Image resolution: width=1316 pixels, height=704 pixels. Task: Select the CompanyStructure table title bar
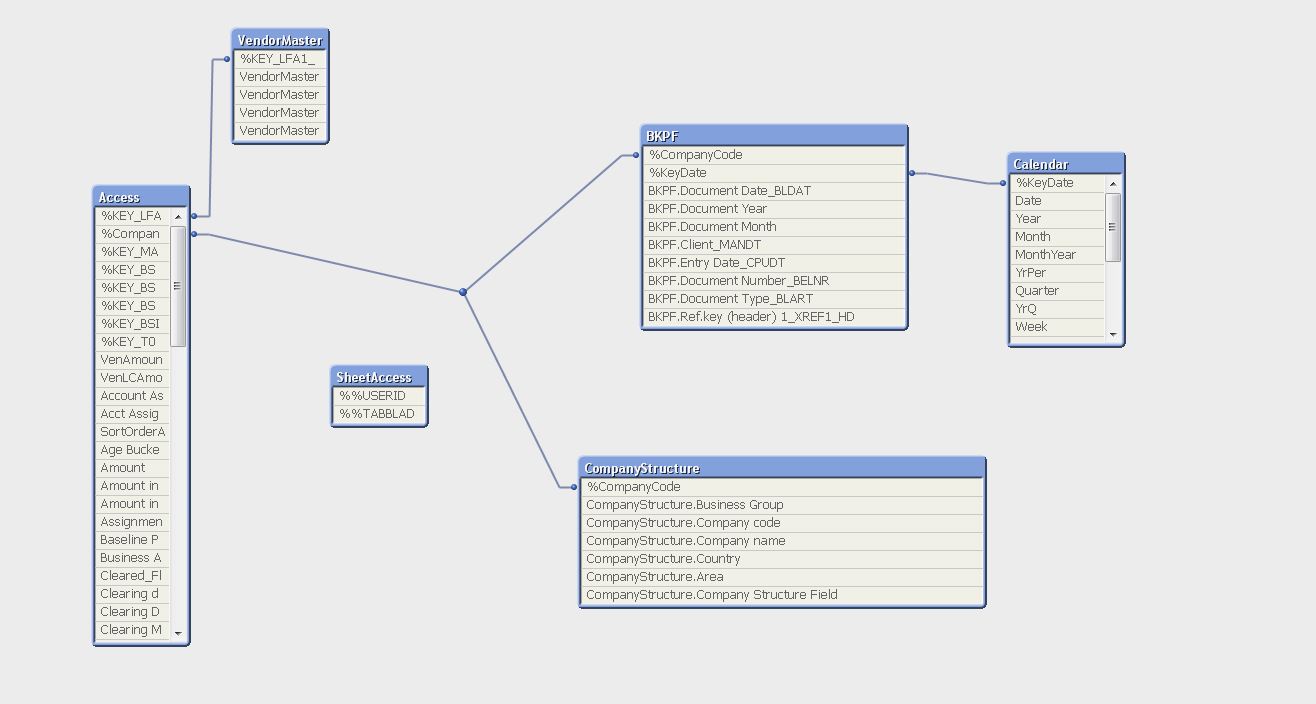click(782, 468)
